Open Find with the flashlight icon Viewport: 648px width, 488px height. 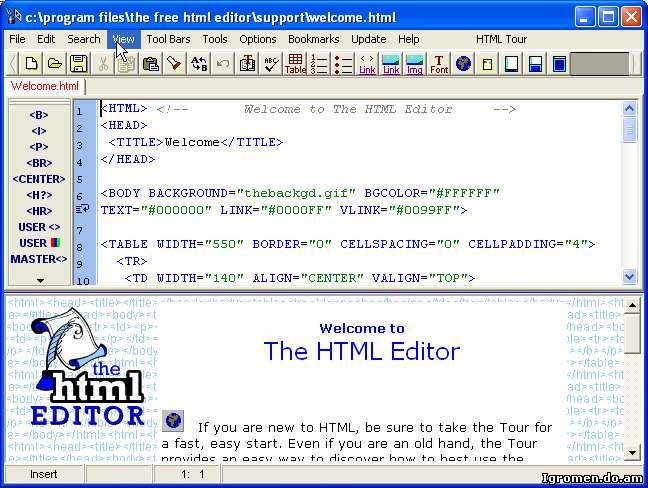[175, 64]
